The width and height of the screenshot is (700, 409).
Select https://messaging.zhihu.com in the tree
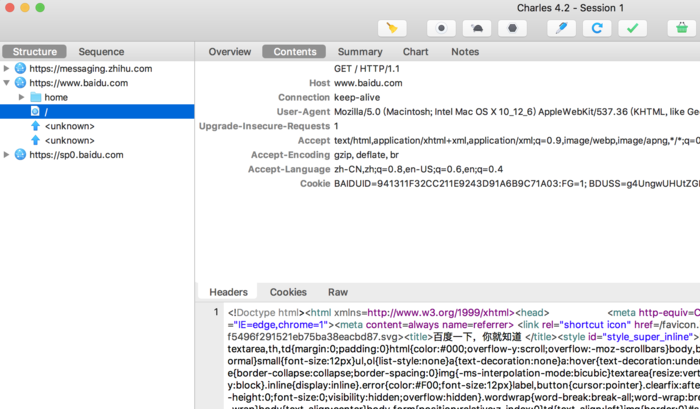pyautogui.click(x=91, y=68)
